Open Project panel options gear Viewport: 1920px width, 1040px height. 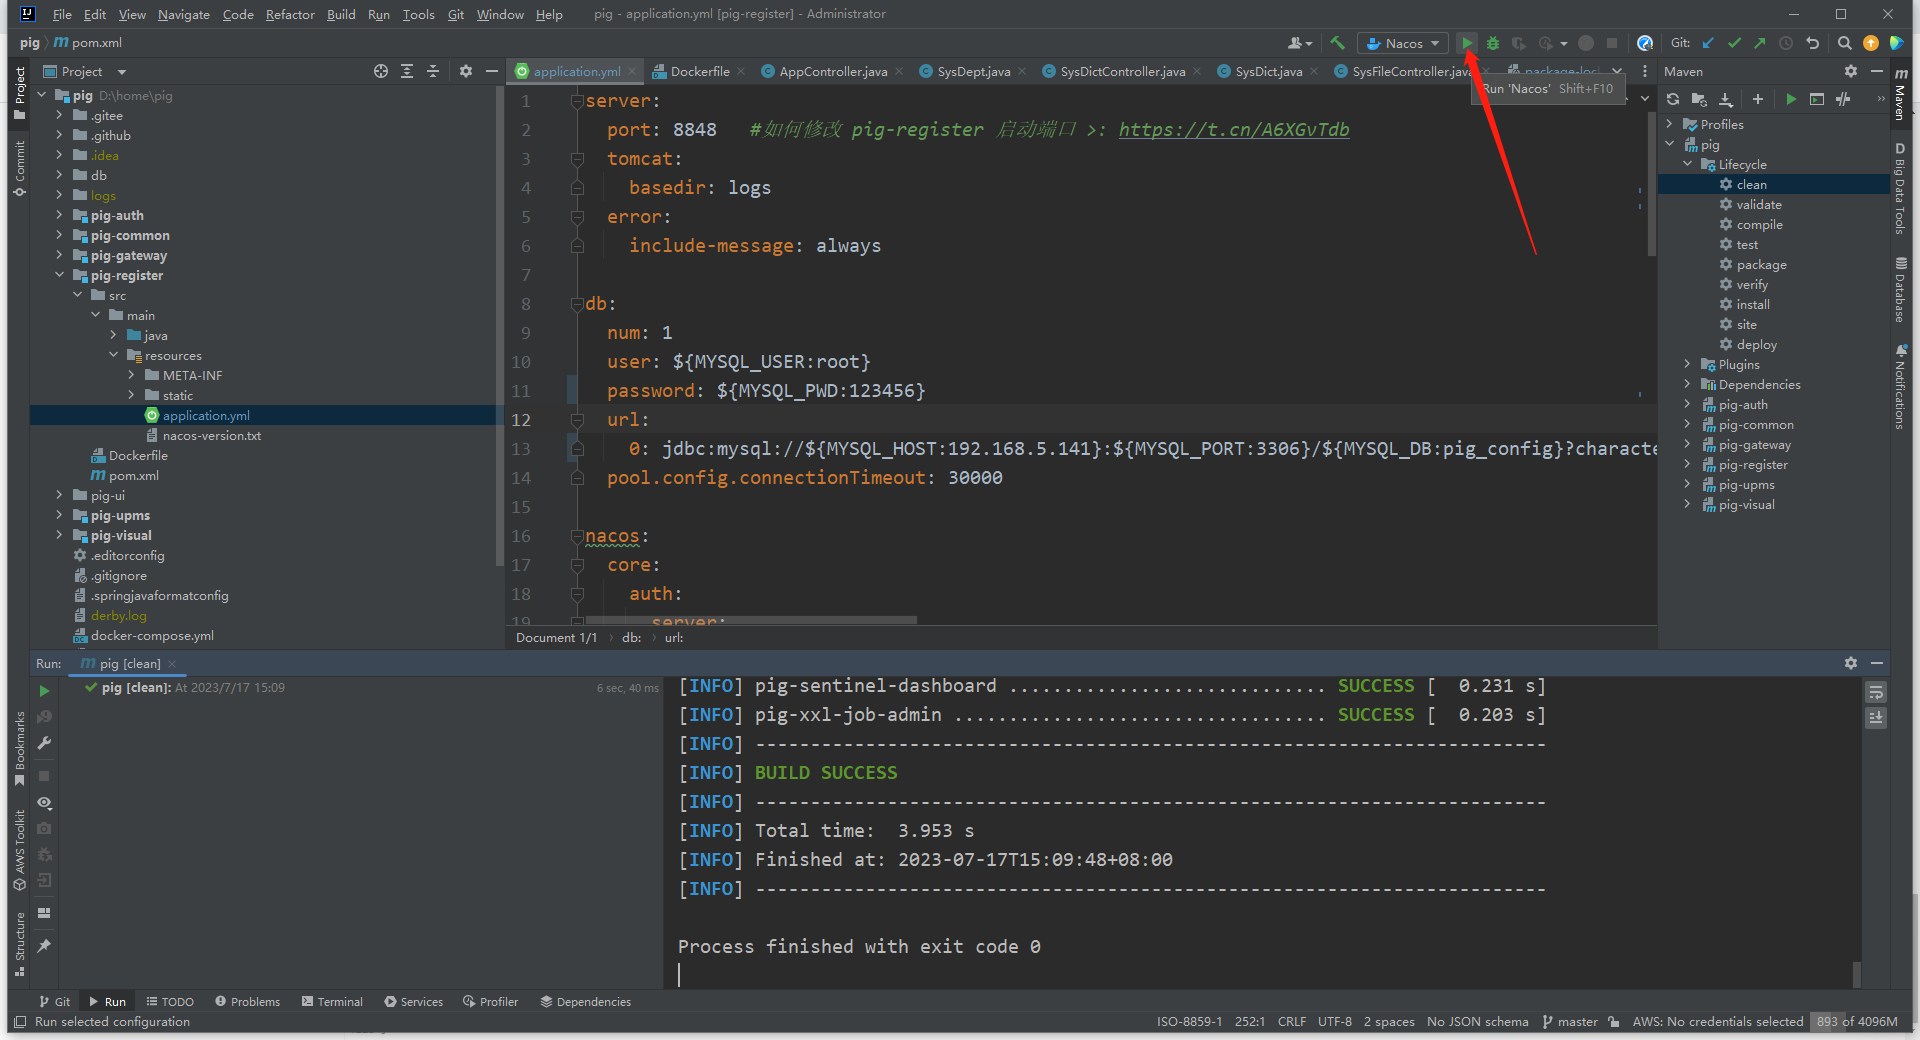[466, 71]
